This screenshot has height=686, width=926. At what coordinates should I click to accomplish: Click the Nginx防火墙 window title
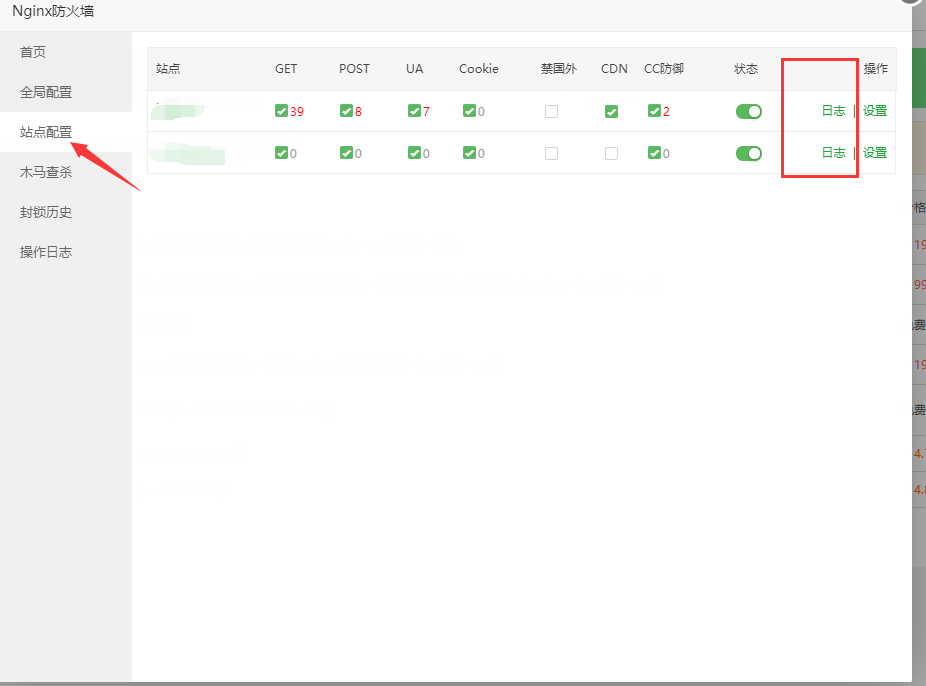click(x=53, y=11)
